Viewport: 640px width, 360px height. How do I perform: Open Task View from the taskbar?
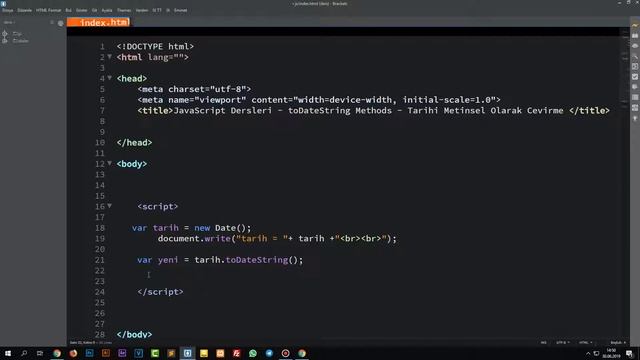[40, 353]
